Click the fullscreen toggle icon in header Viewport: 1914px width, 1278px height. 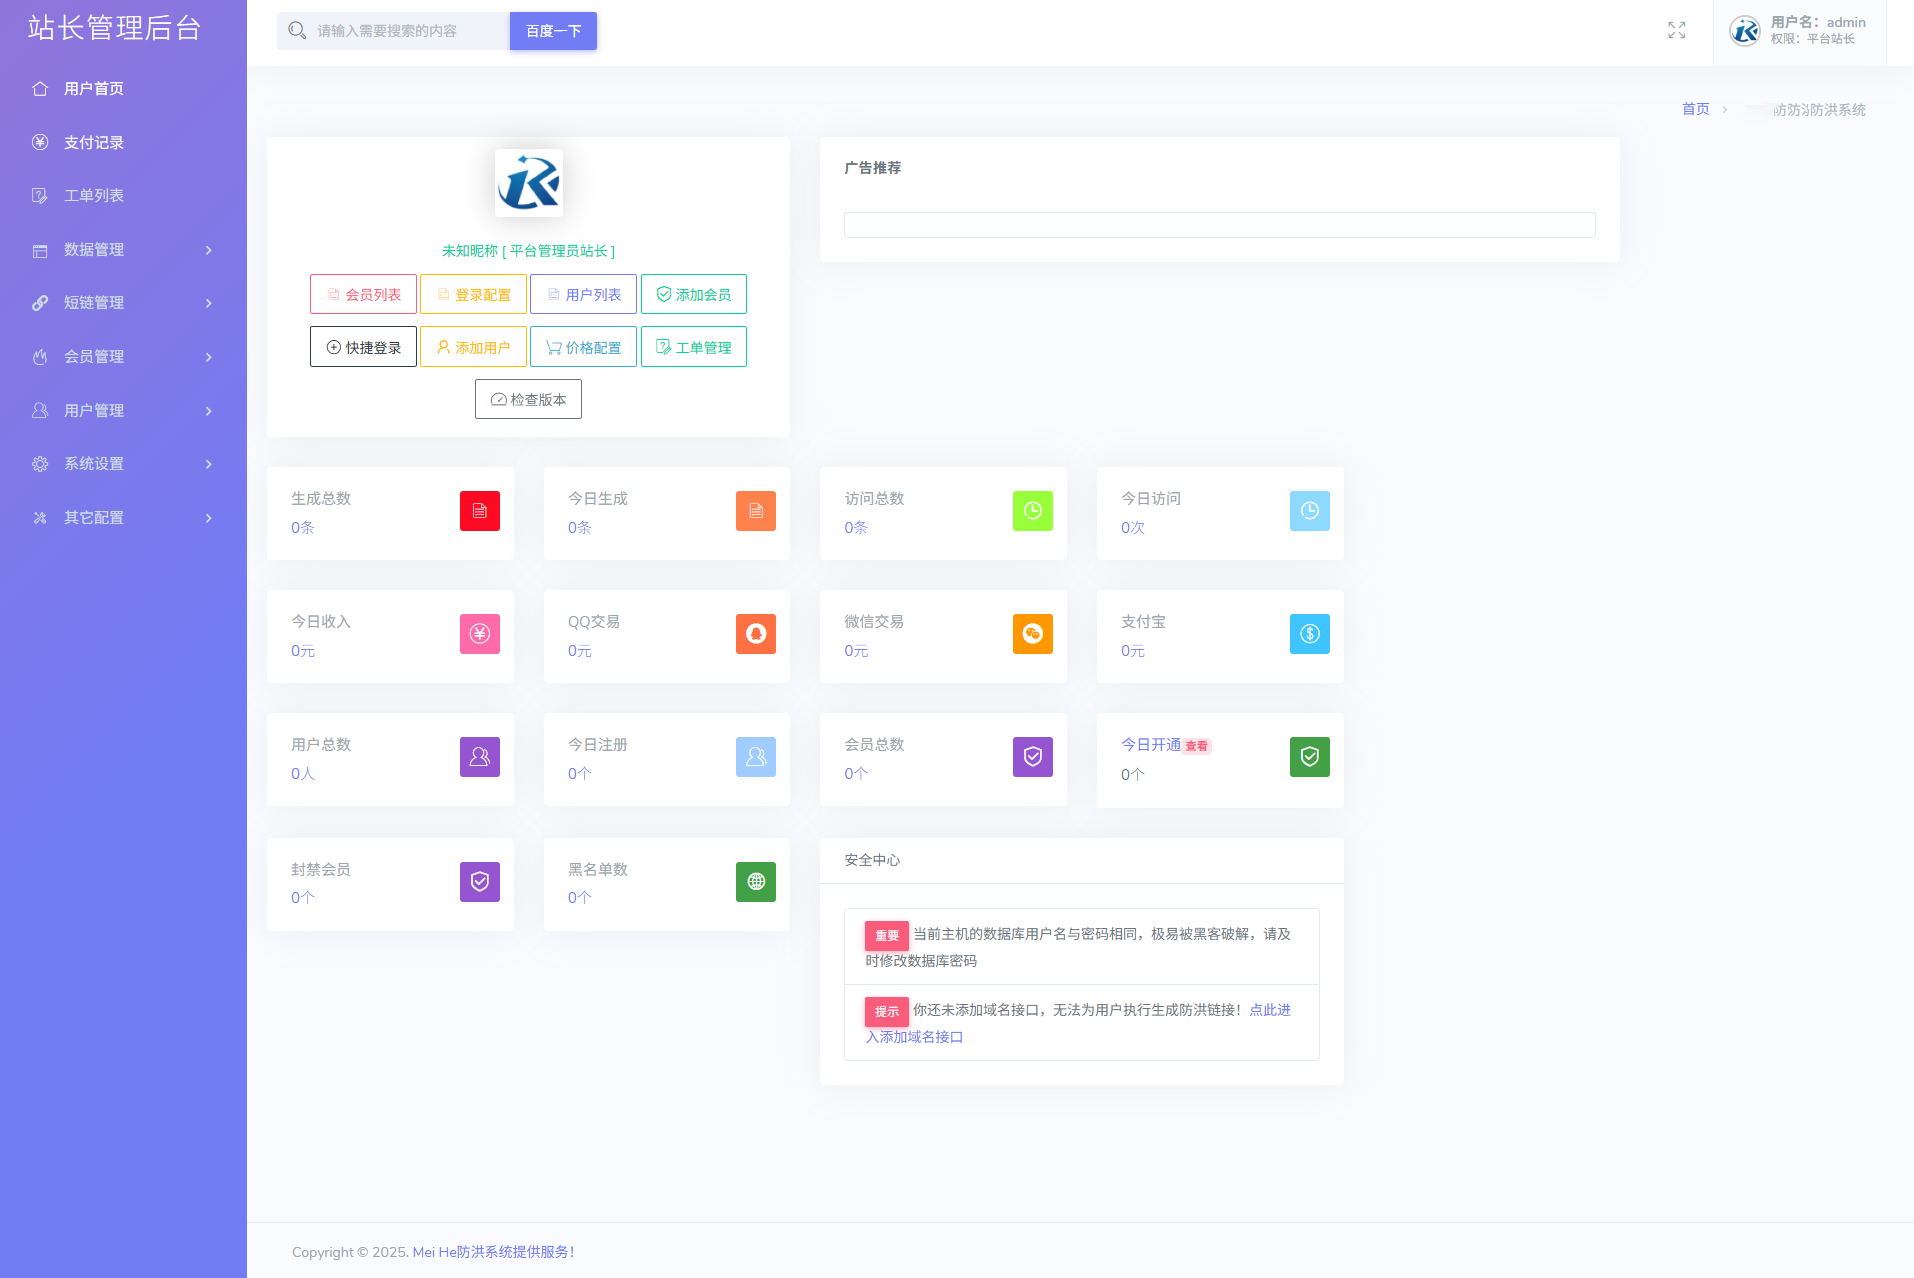(1676, 31)
